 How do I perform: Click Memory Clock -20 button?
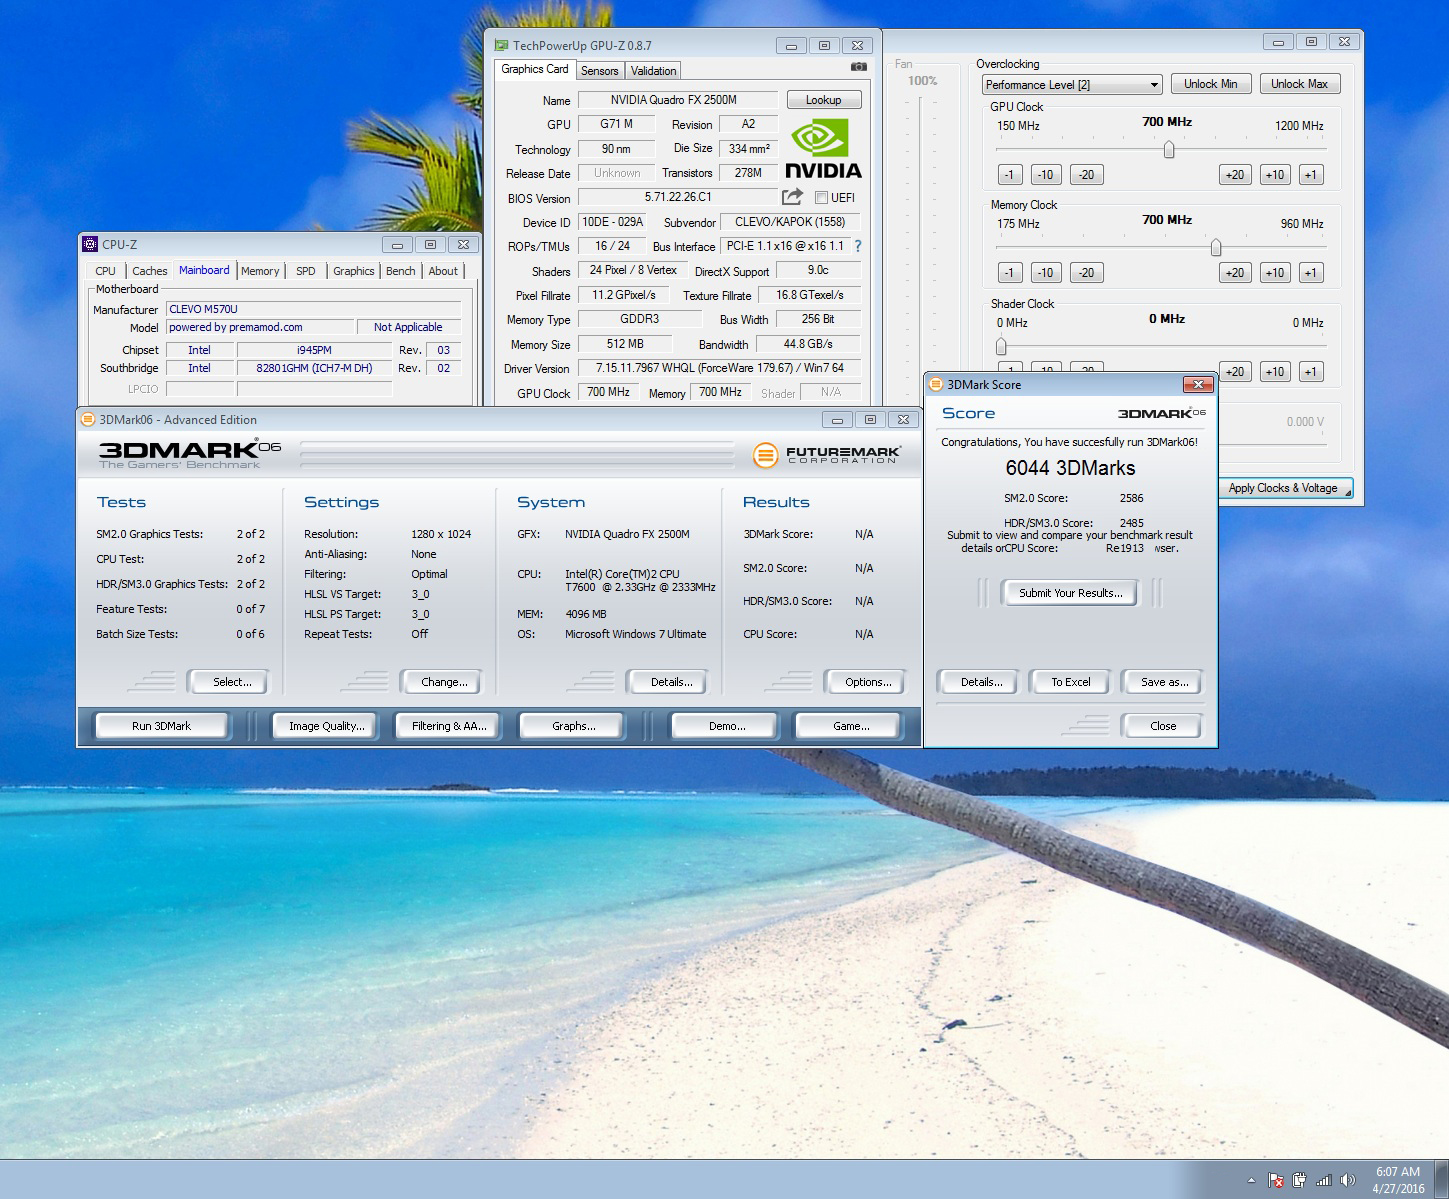pyautogui.click(x=1086, y=273)
